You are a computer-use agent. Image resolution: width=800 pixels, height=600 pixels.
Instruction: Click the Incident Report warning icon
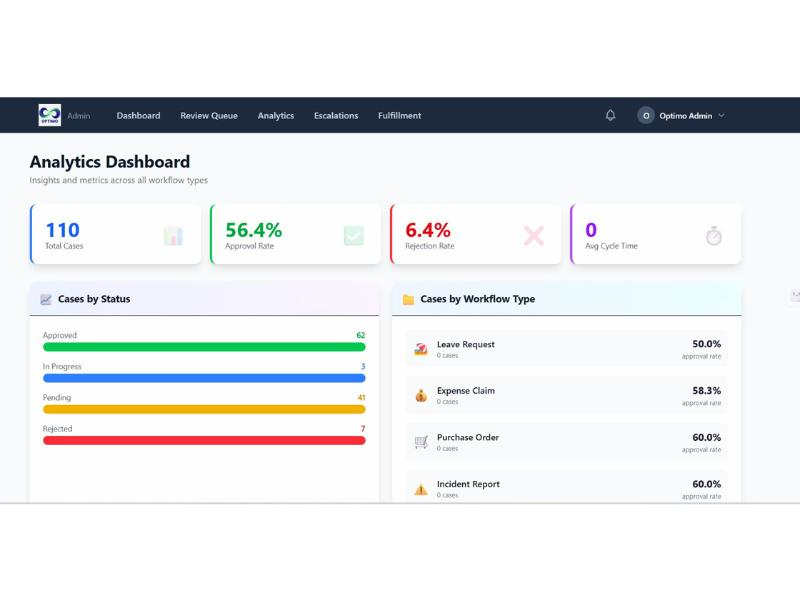click(x=421, y=489)
